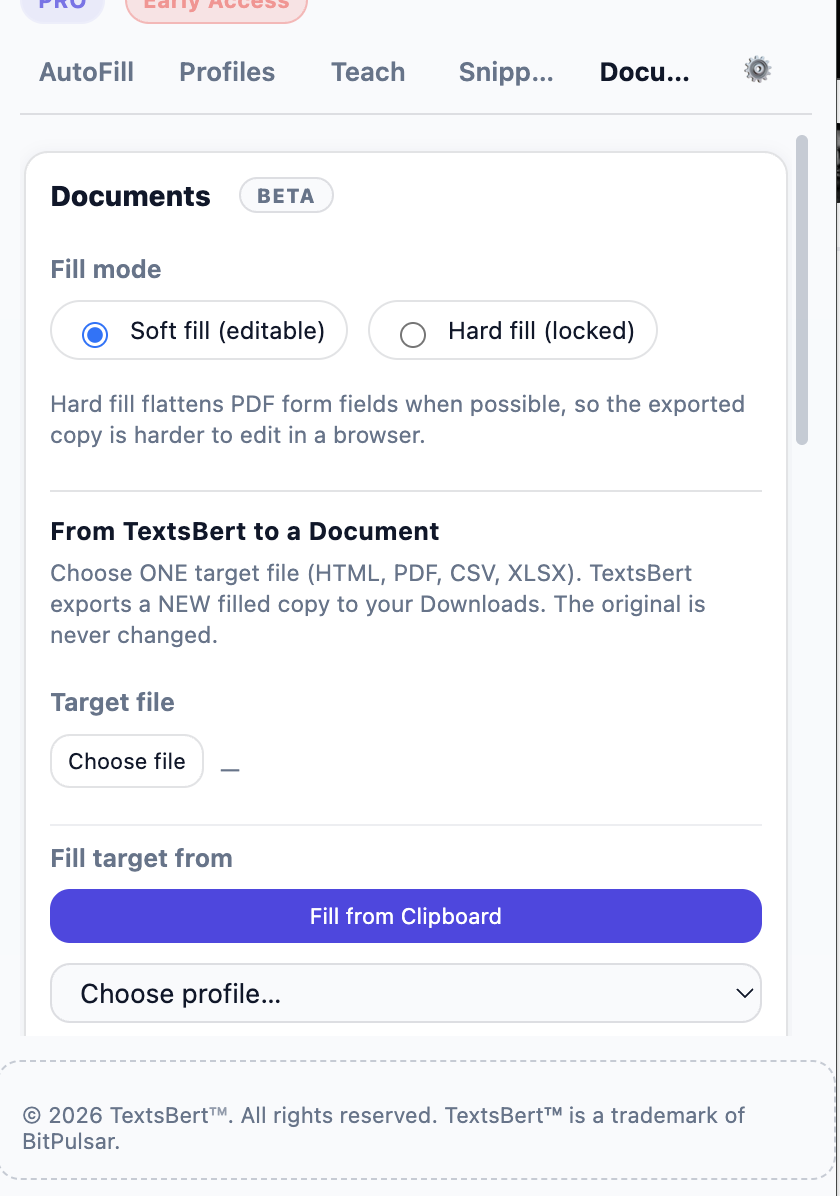Open the Profiles tab

[x=227, y=72]
